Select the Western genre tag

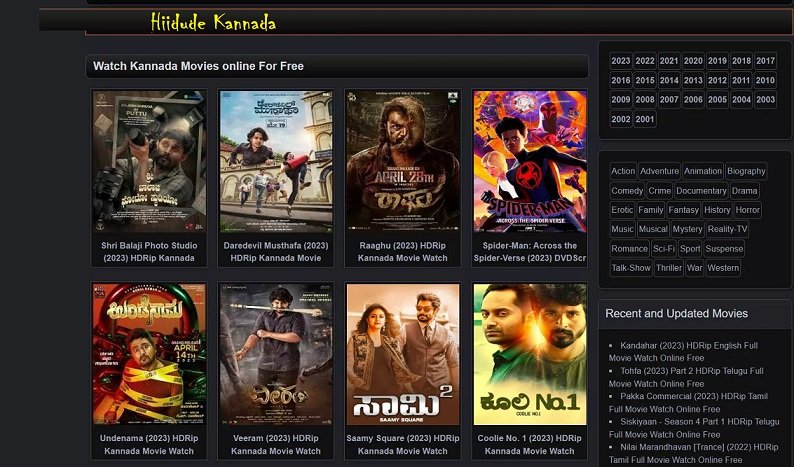pos(723,268)
